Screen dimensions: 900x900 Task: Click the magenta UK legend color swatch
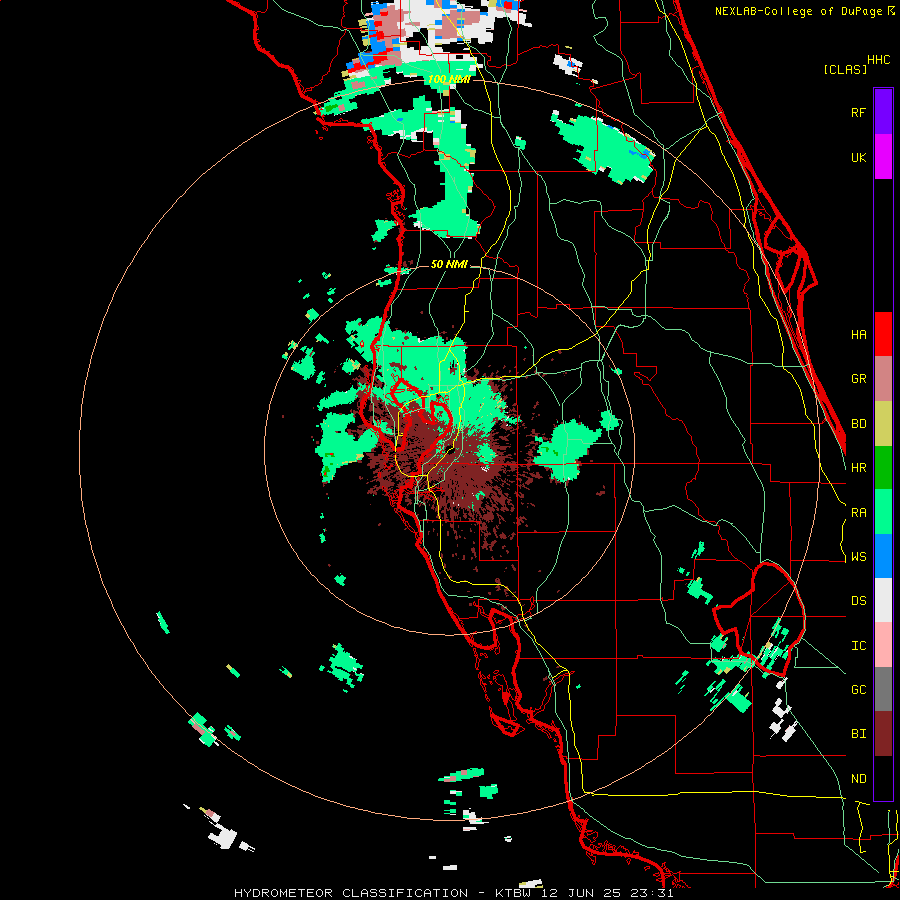point(883,157)
